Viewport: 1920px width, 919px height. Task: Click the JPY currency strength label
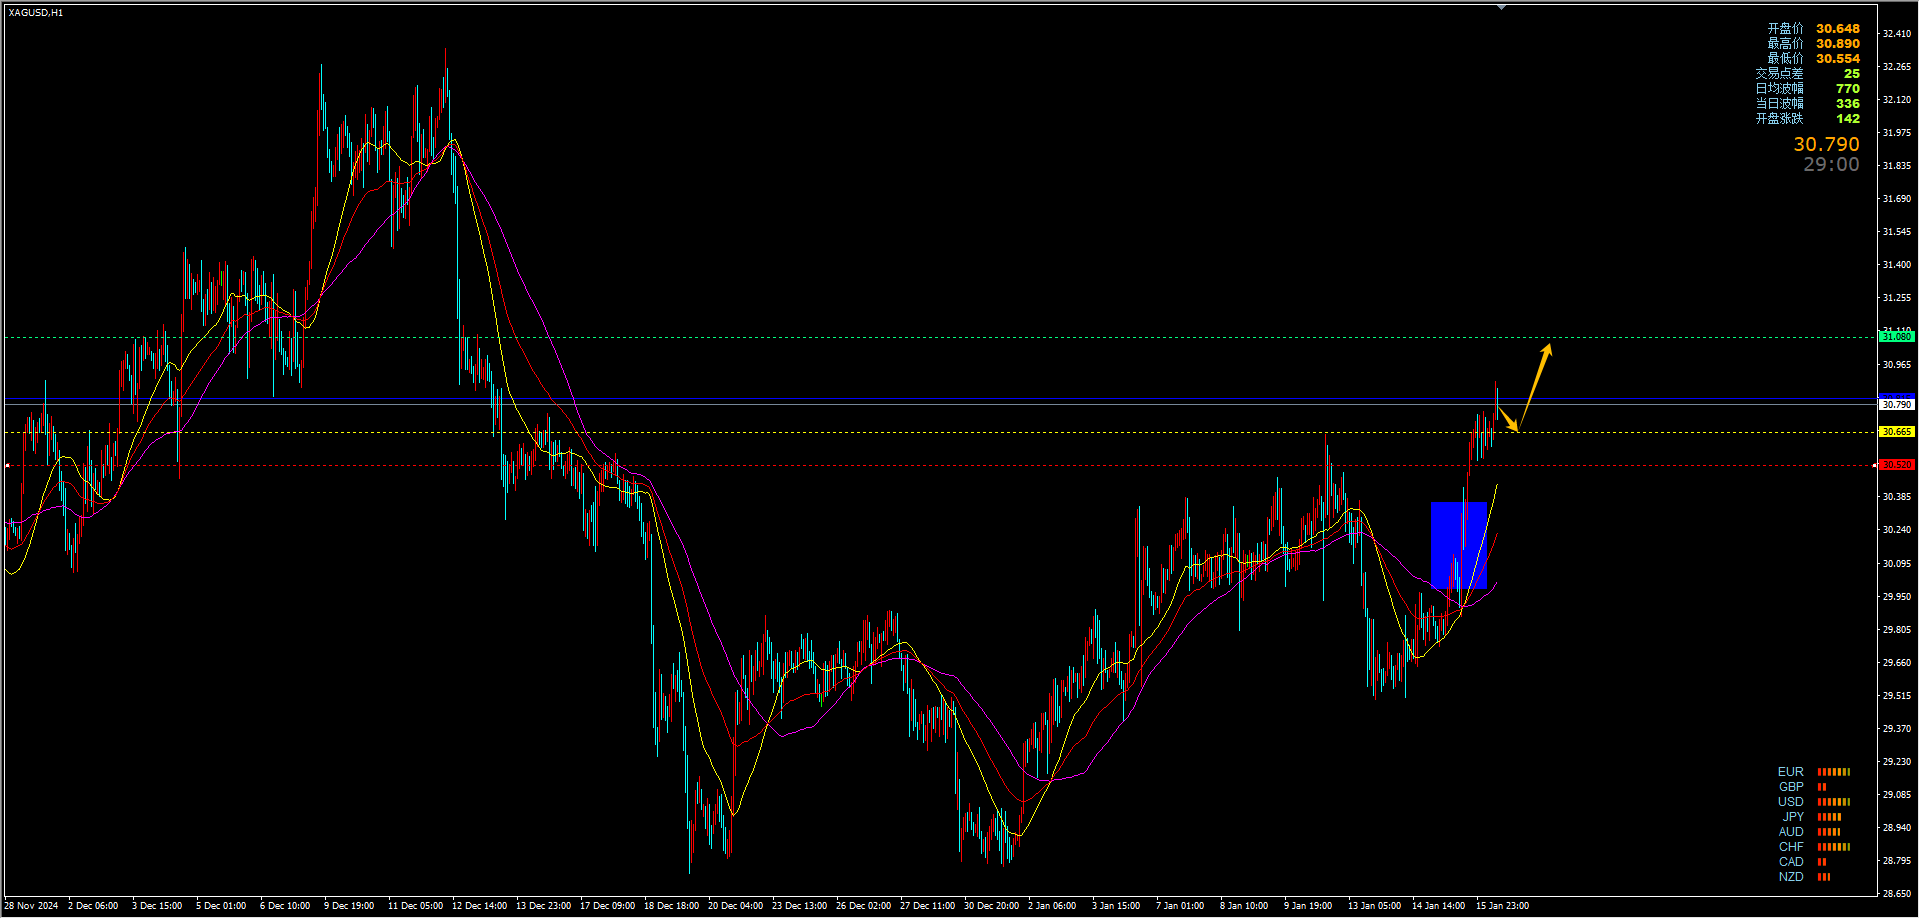pyautogui.click(x=1793, y=817)
